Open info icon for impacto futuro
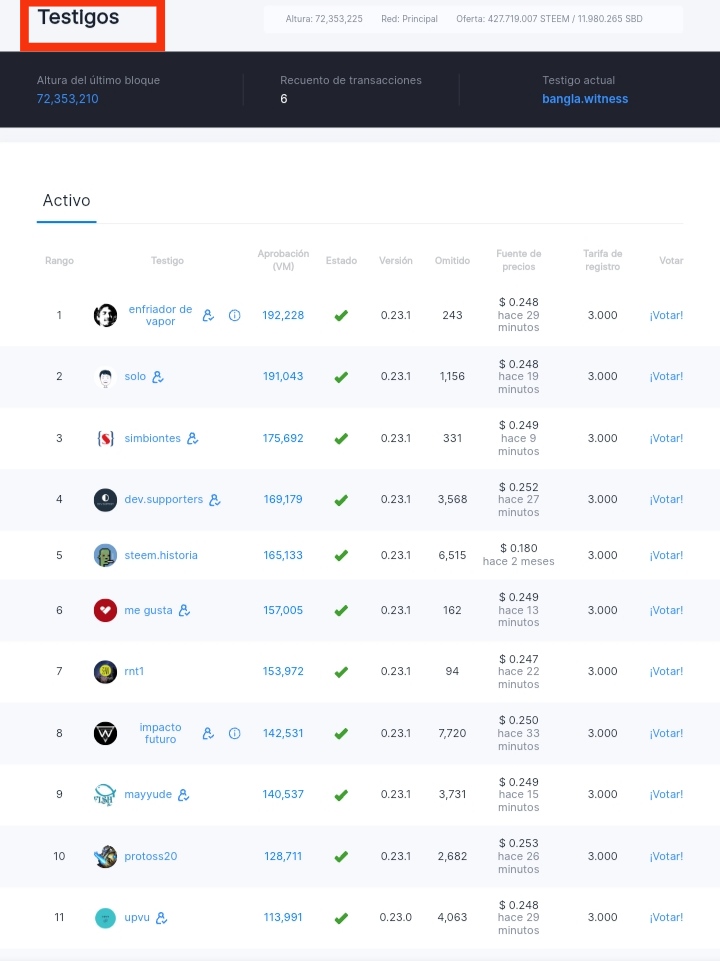720x961 pixels. 235,733
